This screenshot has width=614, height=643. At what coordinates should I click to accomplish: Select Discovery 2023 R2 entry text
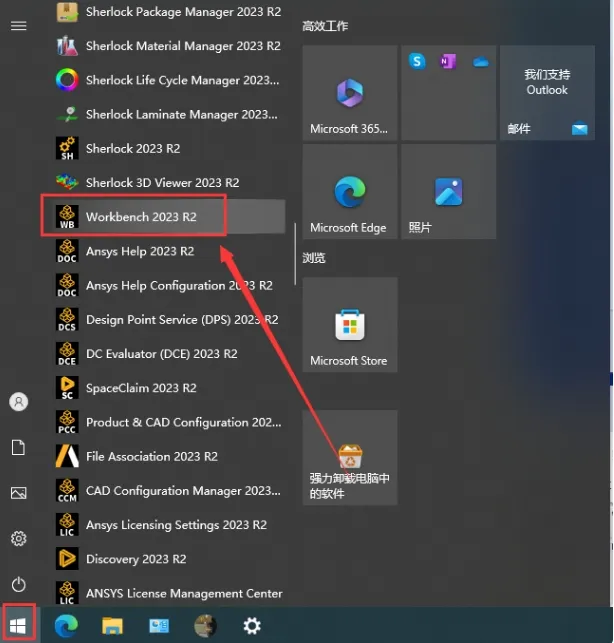[136, 559]
